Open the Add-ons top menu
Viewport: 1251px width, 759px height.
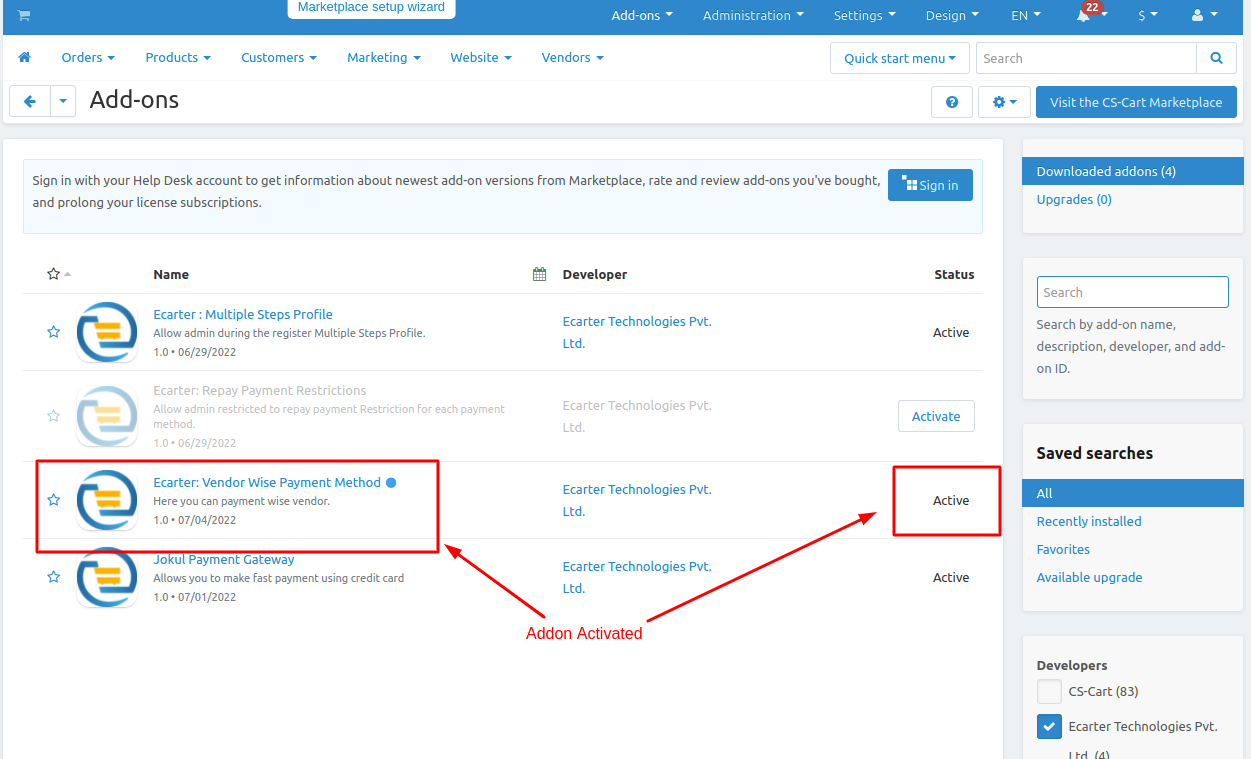(642, 16)
